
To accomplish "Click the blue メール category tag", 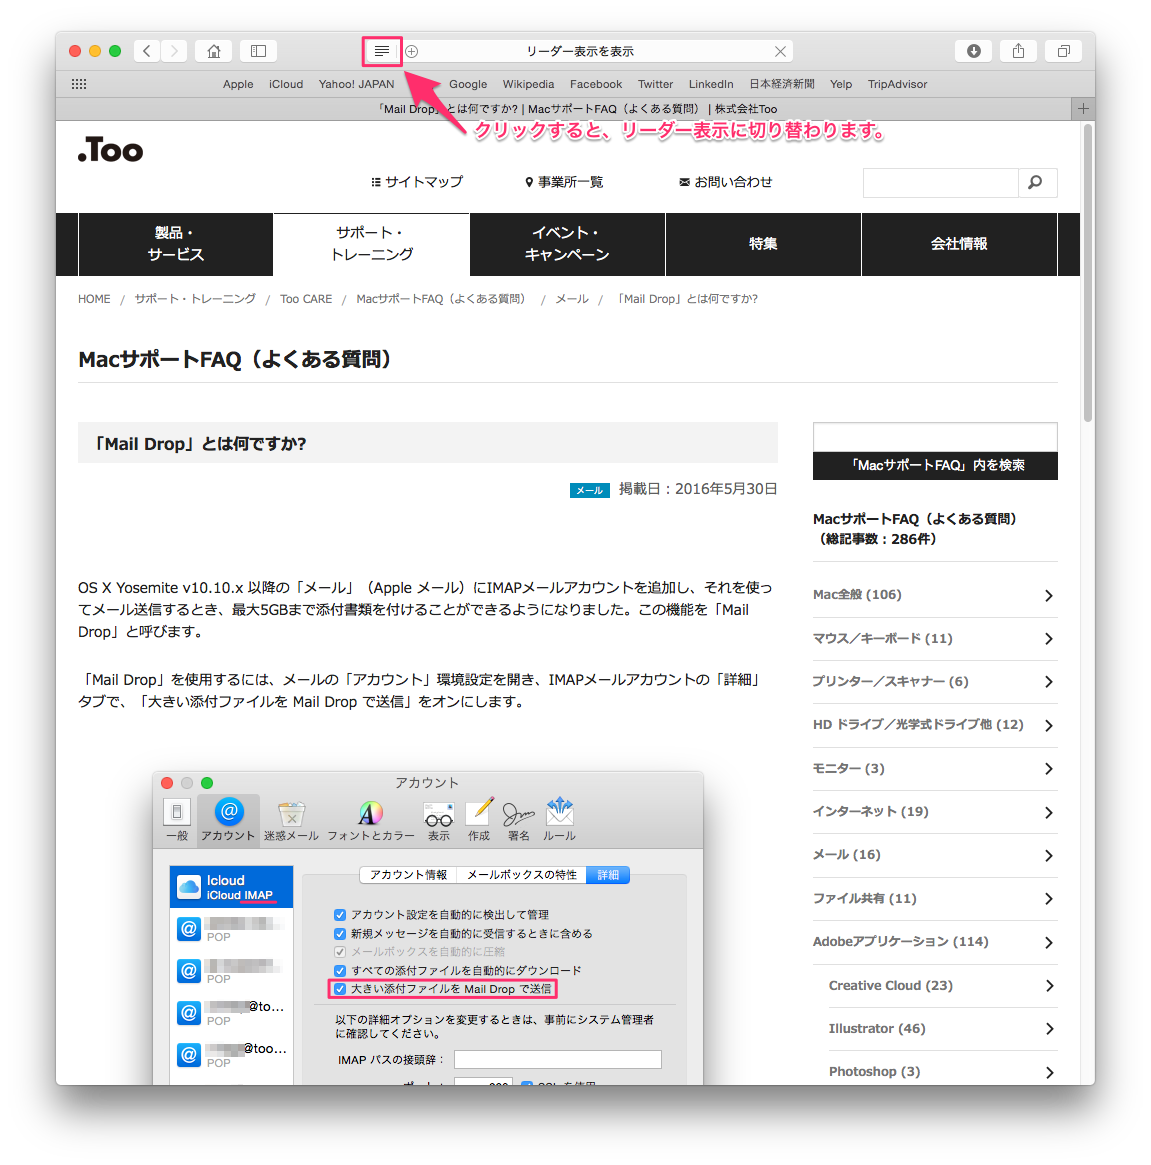I will (x=589, y=490).
